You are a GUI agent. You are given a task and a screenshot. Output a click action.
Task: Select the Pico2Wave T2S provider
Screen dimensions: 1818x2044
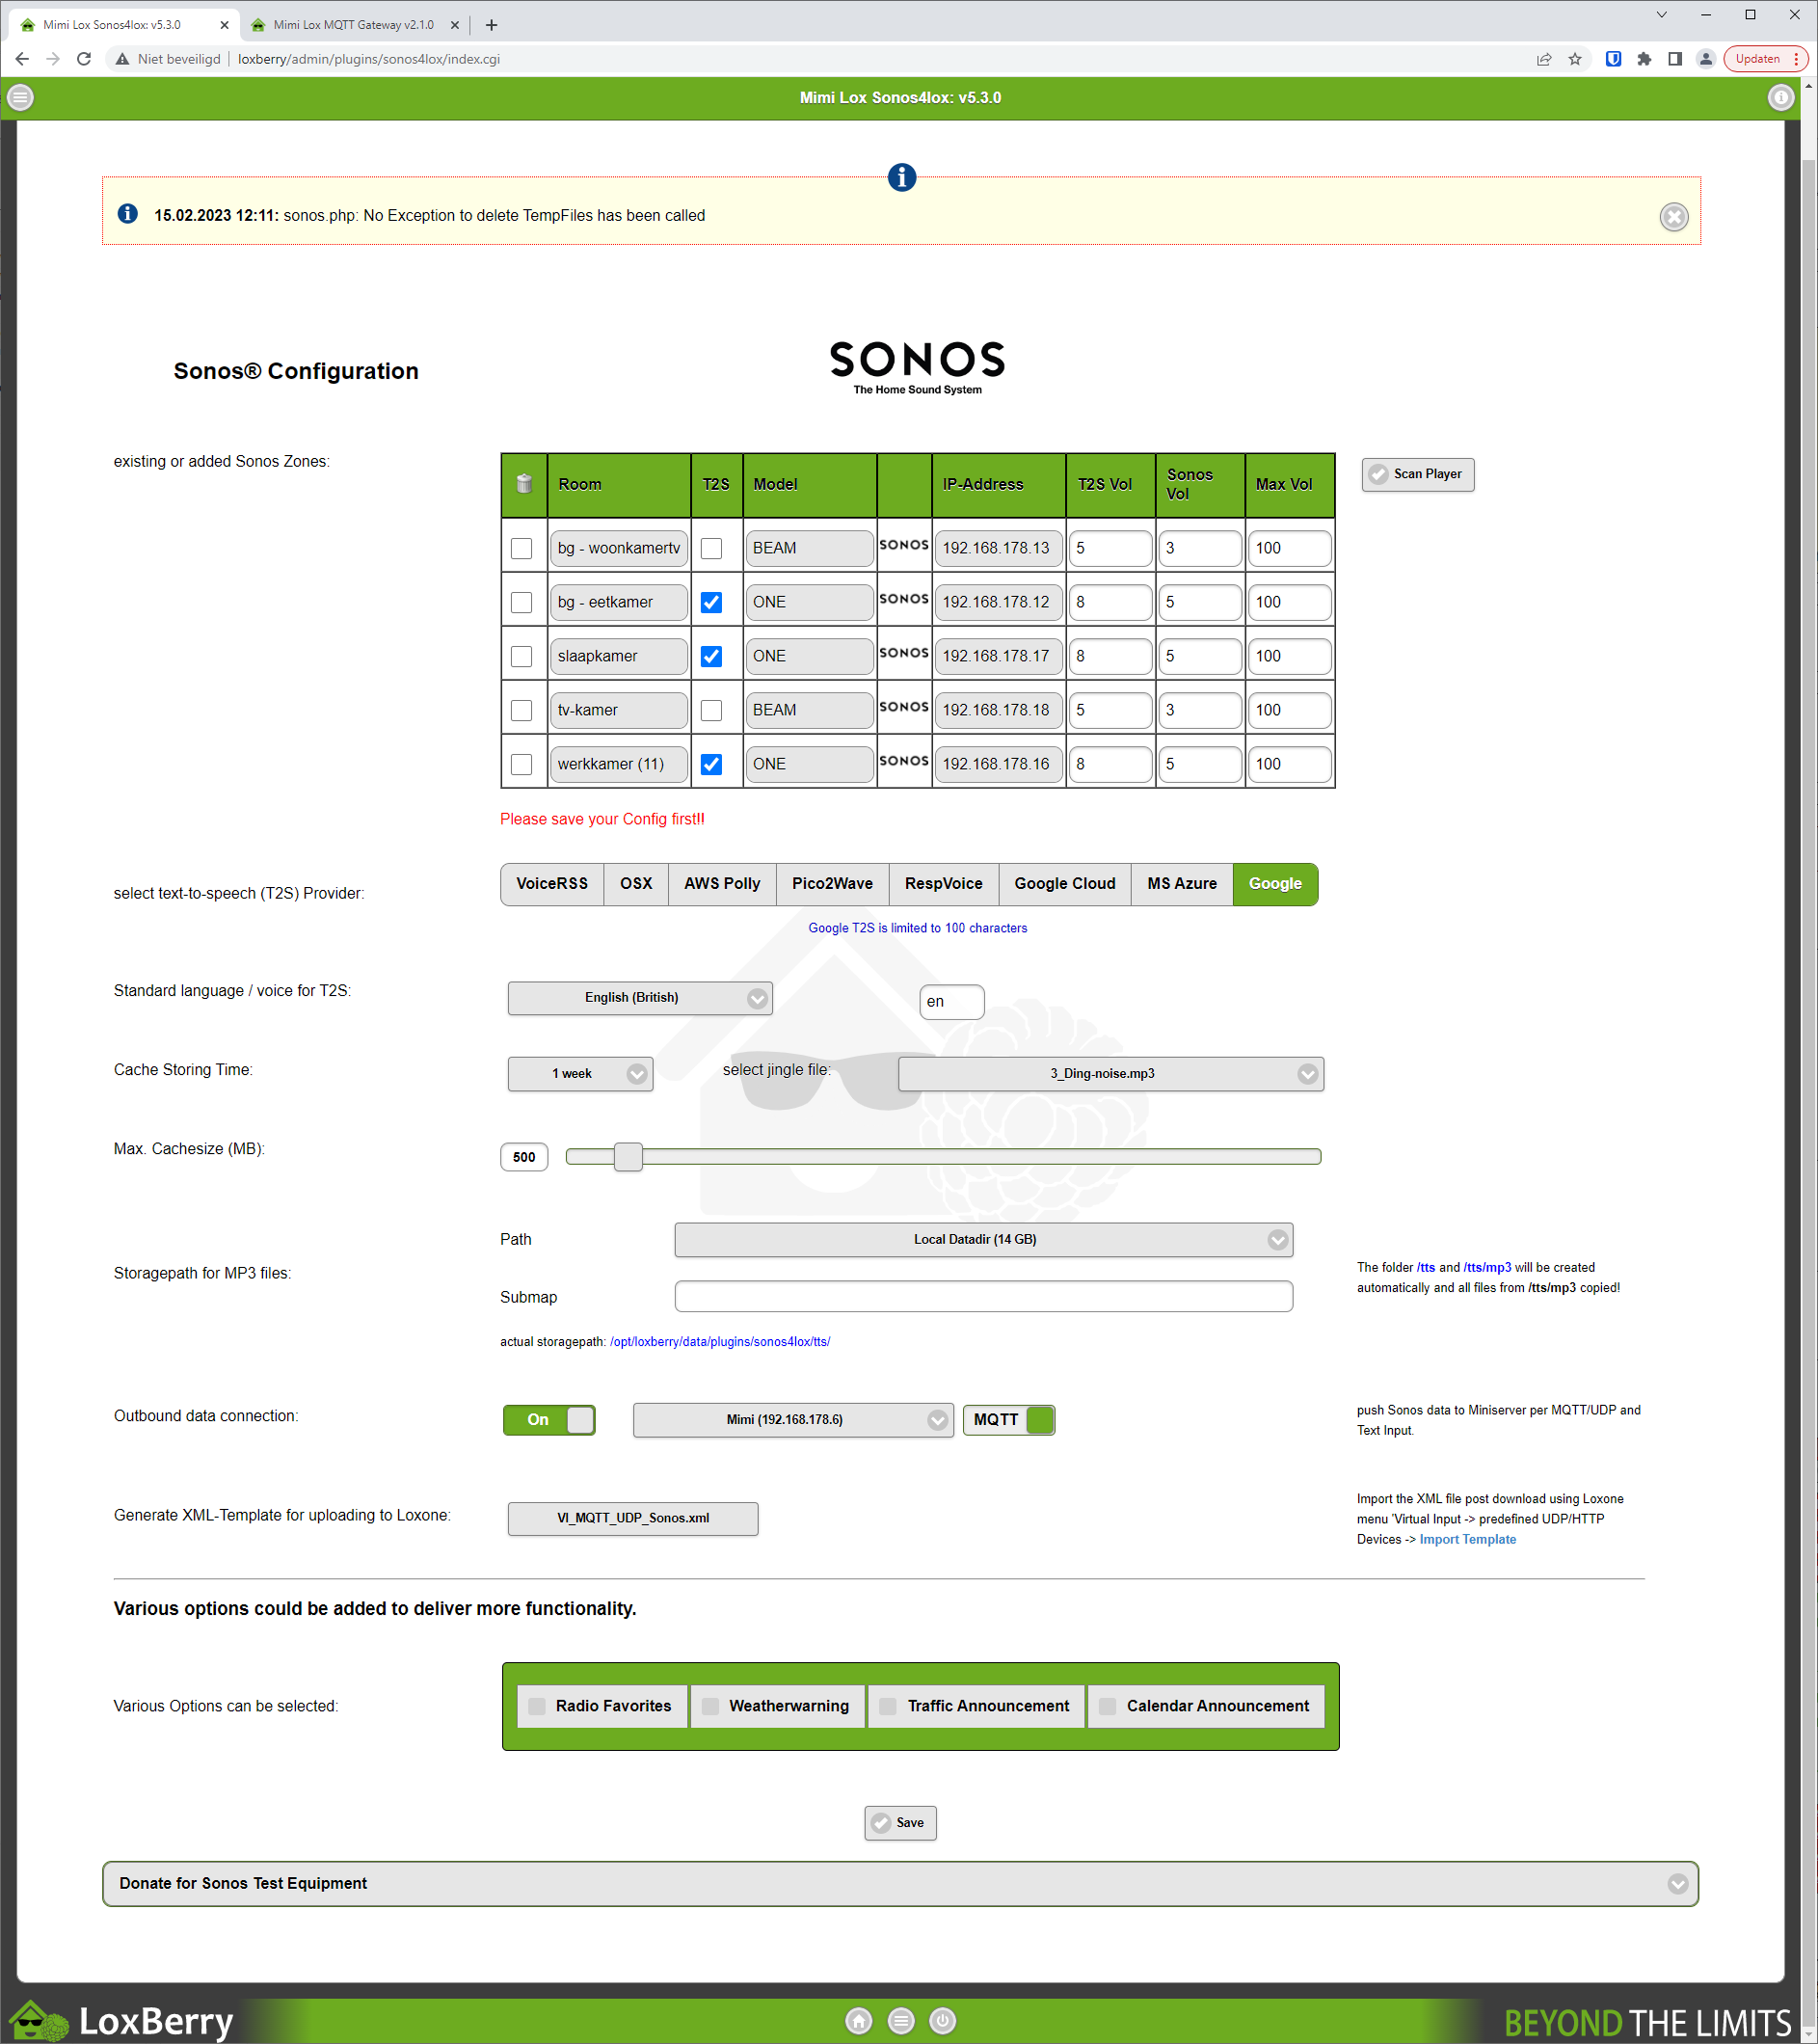tap(833, 884)
